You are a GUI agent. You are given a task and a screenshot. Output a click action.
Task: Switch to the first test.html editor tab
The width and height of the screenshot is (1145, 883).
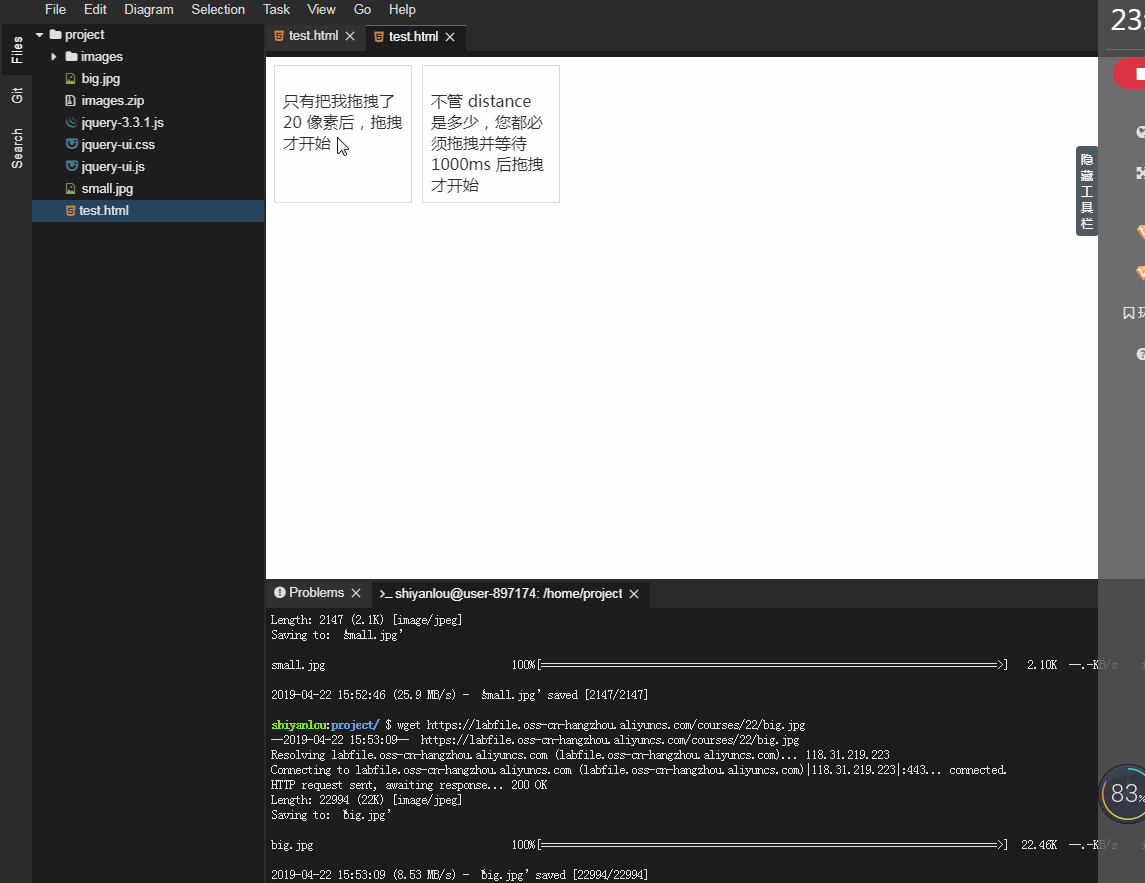point(313,36)
